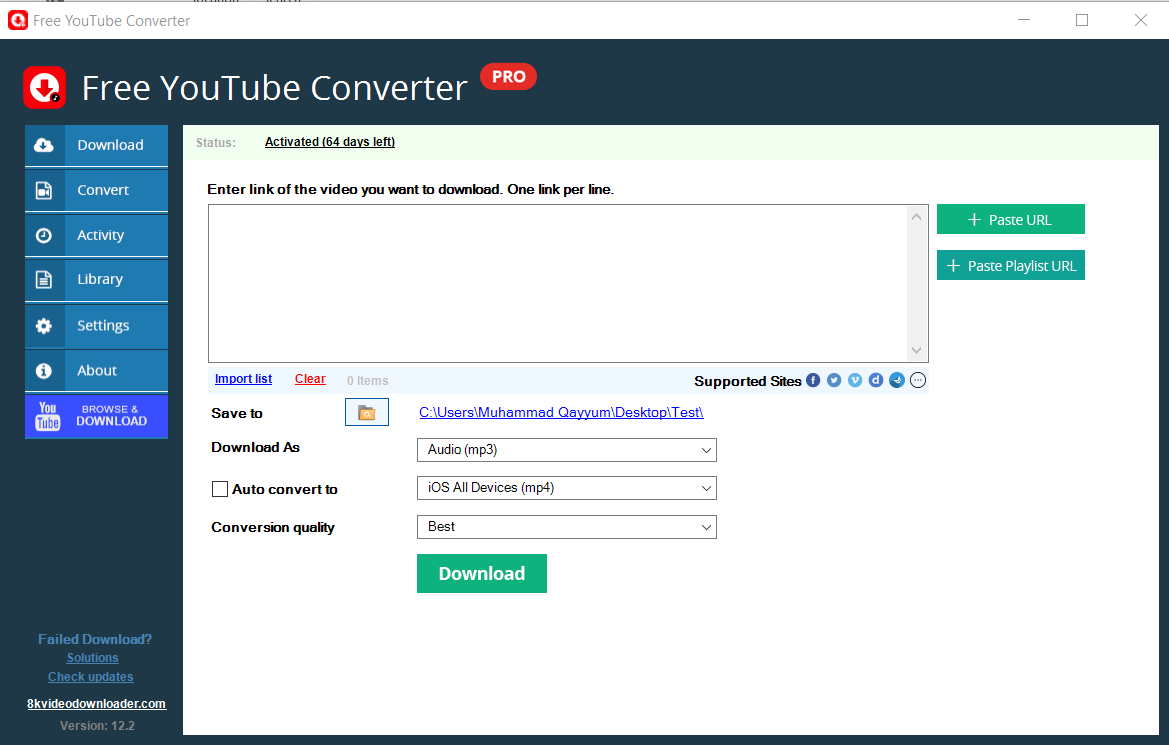Click the red app logo beside the heading
Viewport: 1169px width, 745px height.
[x=45, y=87]
